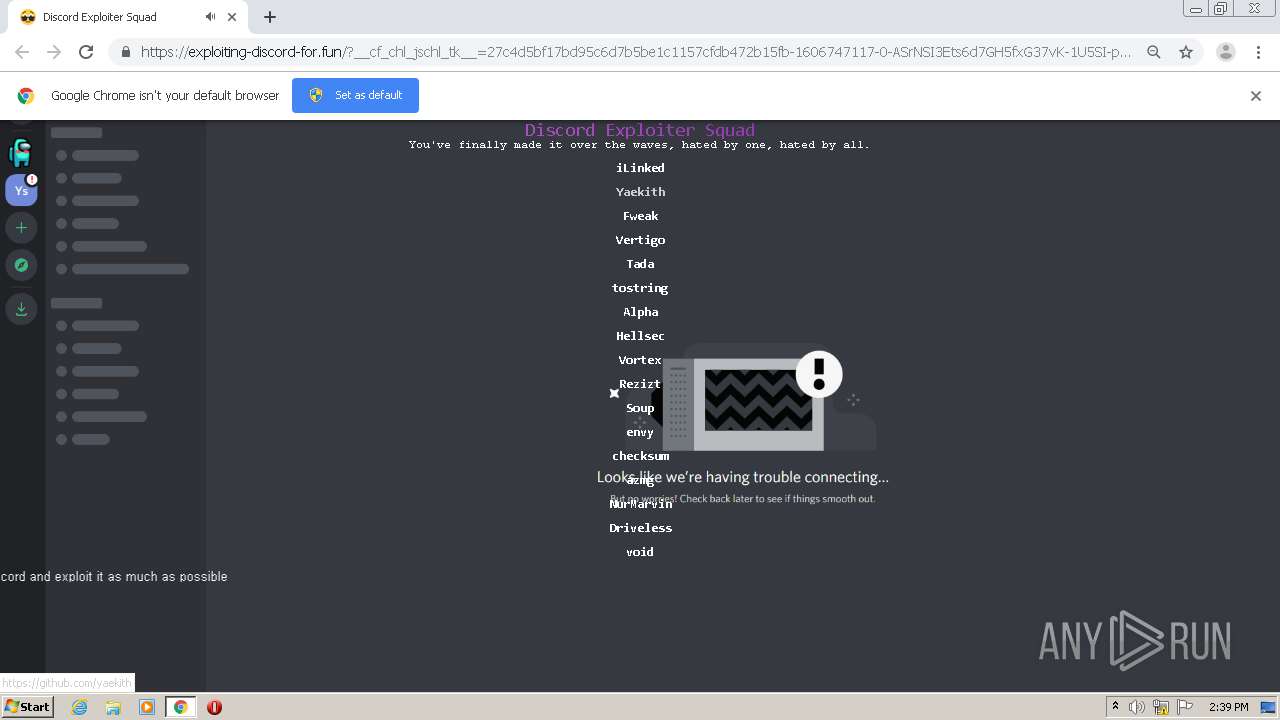Image resolution: width=1280 pixels, height=720 pixels.
Task: Open the Rezizt link
Action: [640, 384]
